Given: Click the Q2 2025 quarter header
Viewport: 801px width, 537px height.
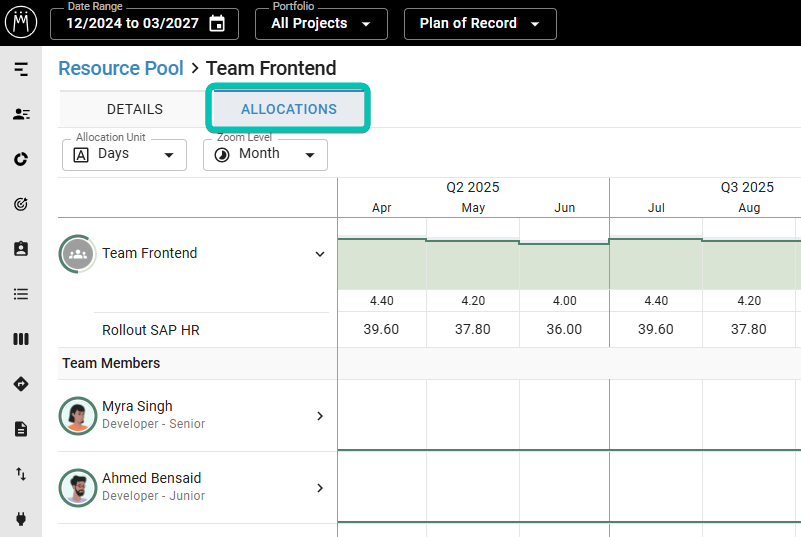Looking at the screenshot, I should [x=473, y=187].
